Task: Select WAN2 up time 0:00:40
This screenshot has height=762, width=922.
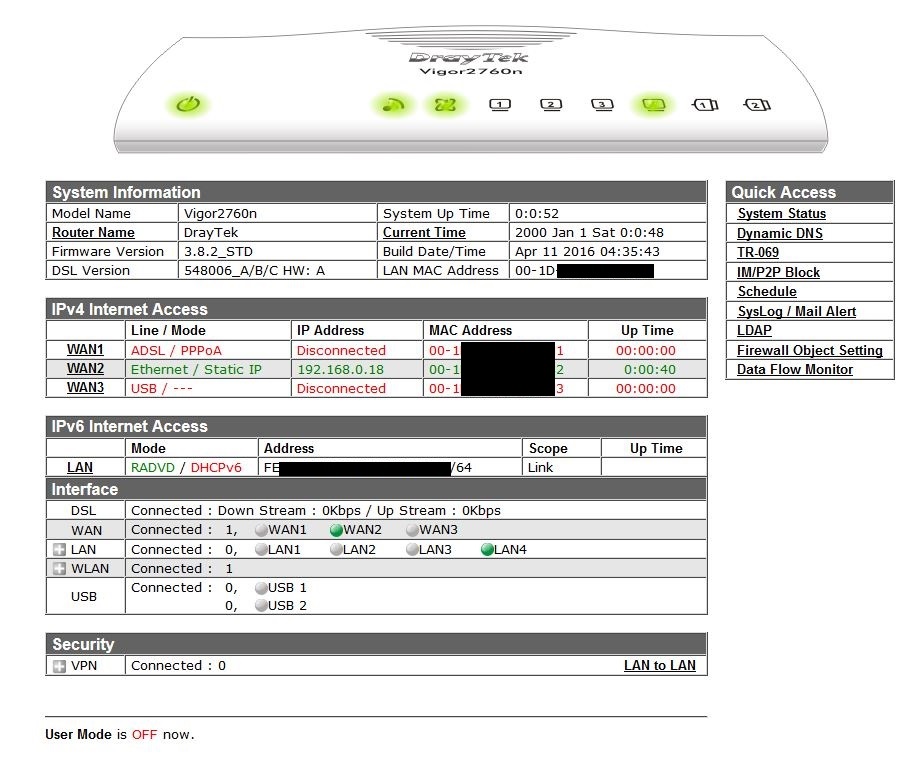Action: tap(650, 369)
